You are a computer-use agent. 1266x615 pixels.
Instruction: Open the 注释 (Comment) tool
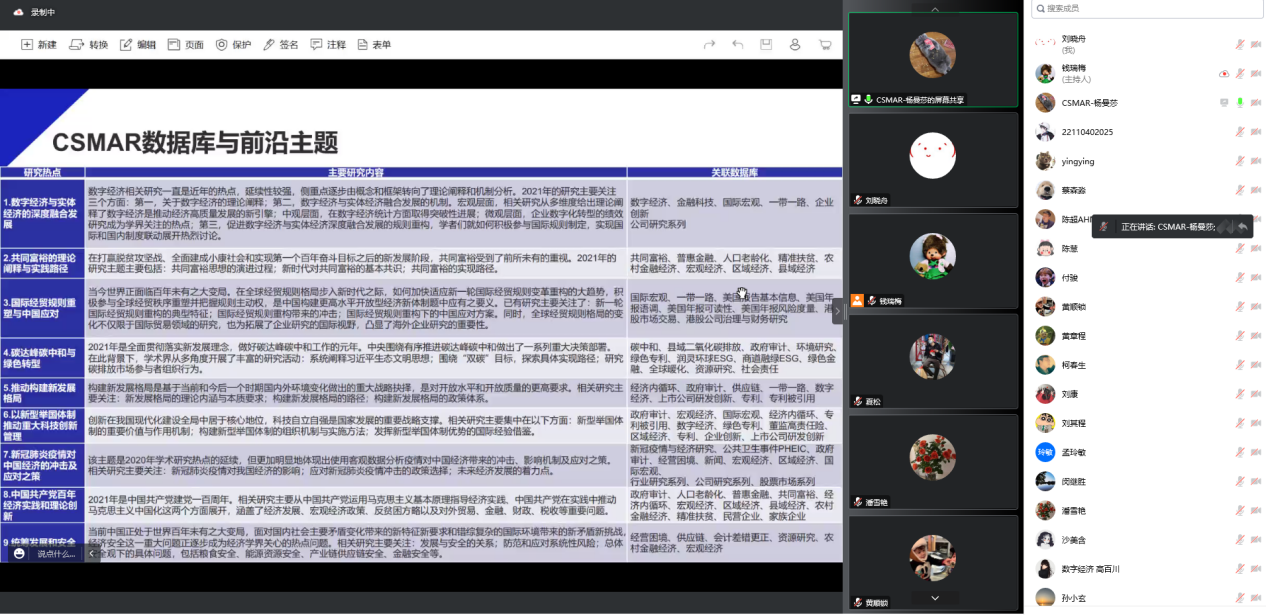pos(328,45)
